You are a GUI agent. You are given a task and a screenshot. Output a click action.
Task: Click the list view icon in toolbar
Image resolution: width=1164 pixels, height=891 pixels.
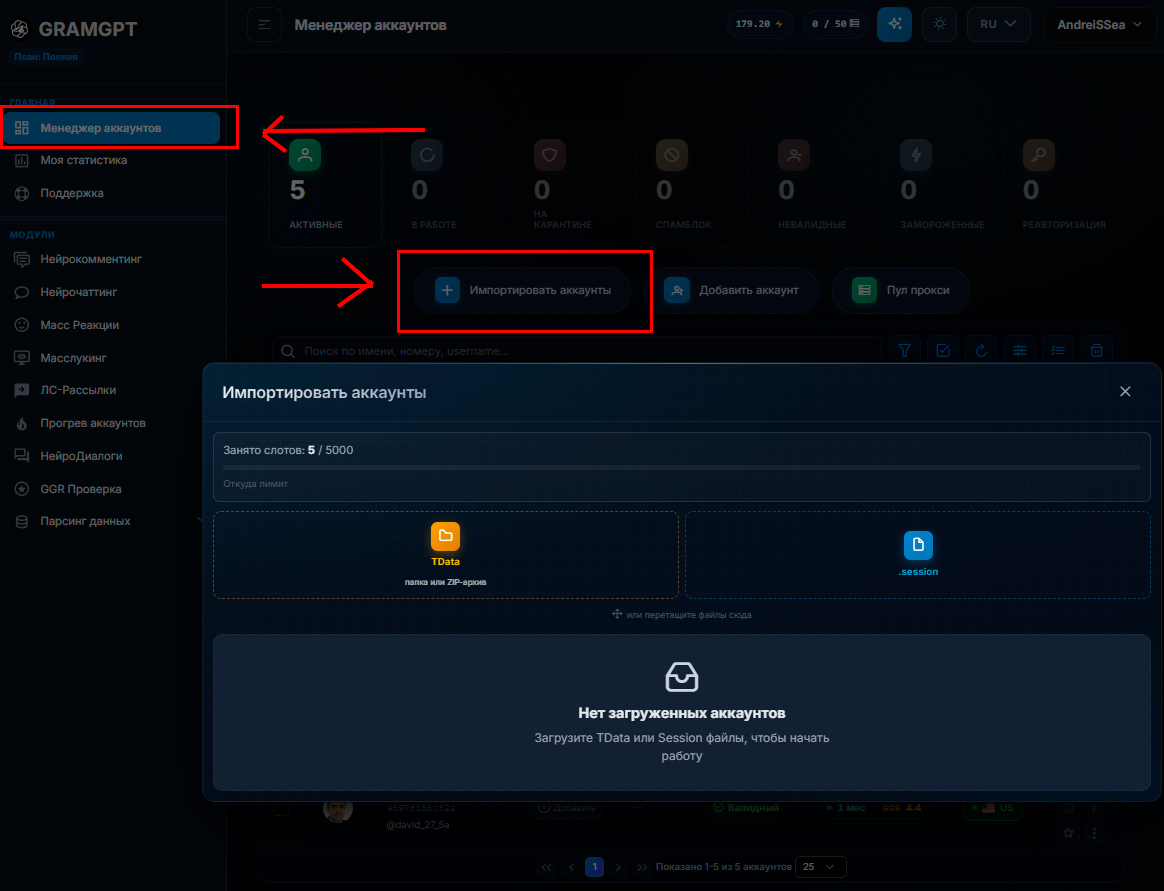(1059, 350)
